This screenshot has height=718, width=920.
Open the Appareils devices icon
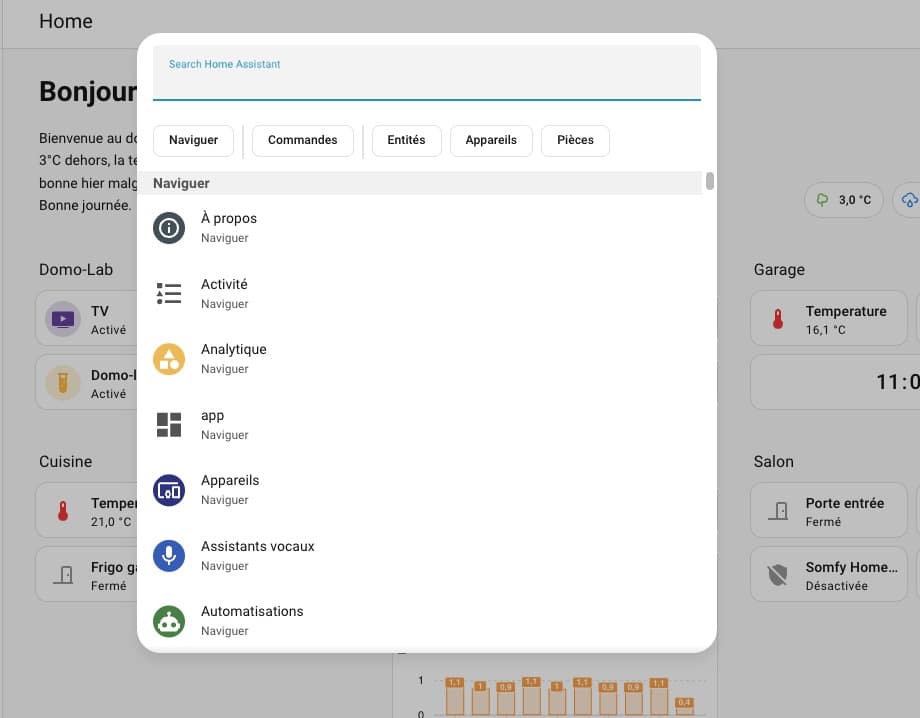click(169, 490)
